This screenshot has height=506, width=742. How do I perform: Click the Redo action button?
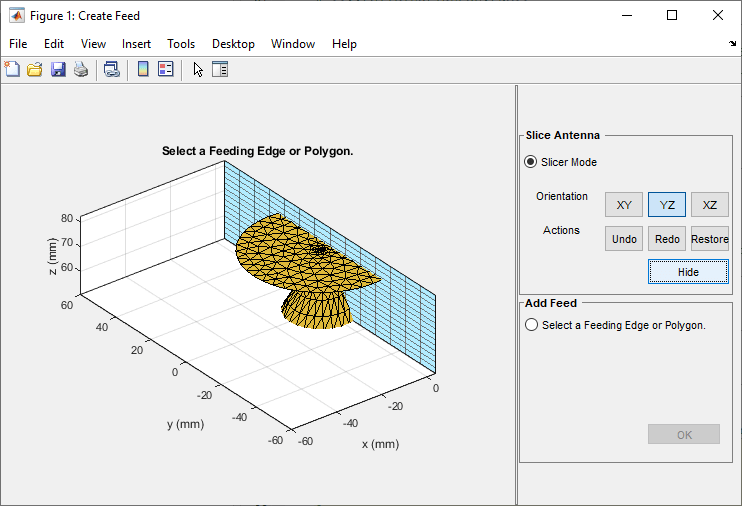pyautogui.click(x=667, y=239)
